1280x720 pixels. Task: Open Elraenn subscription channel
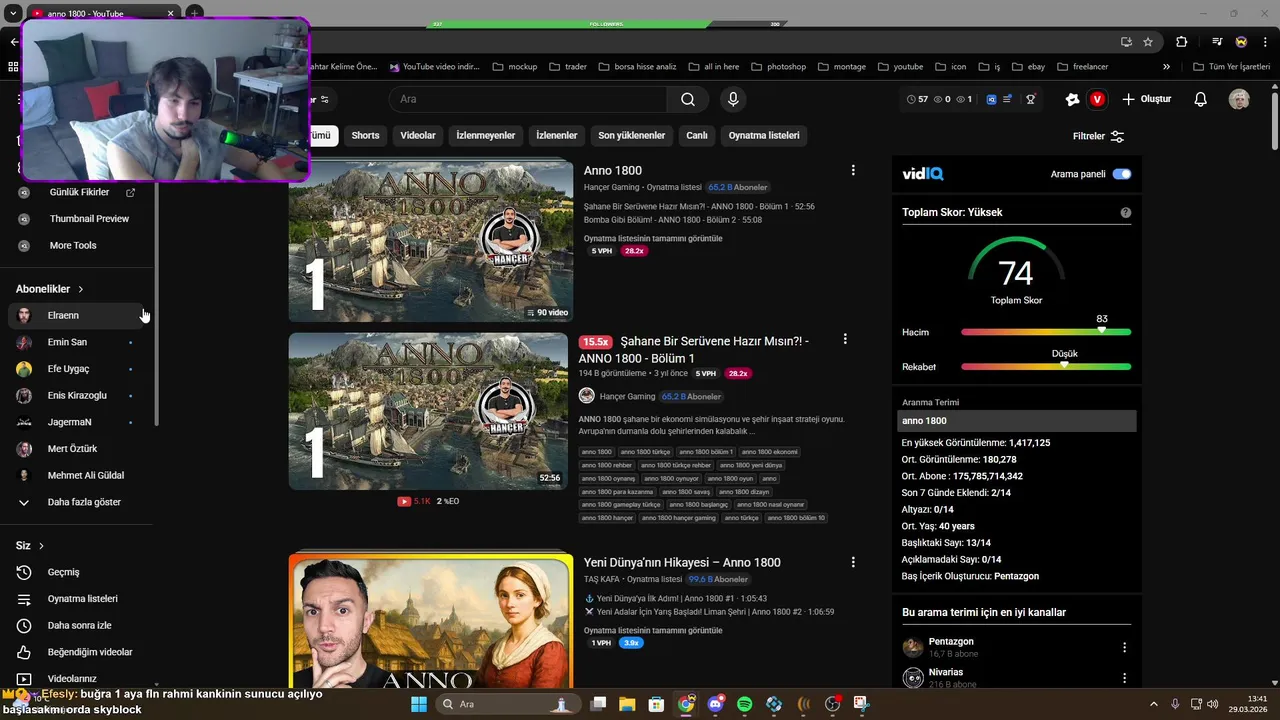[78, 315]
